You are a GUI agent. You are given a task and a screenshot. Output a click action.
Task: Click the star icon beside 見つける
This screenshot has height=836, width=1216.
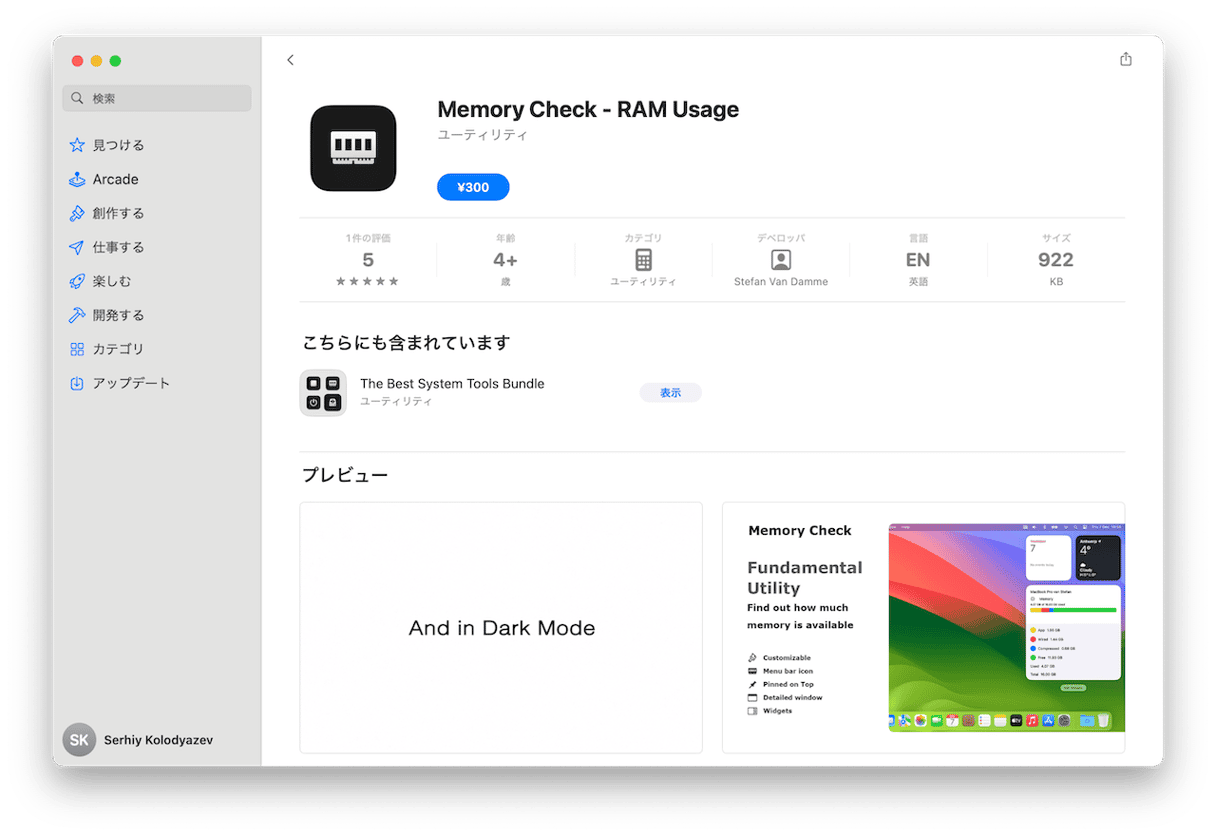tap(77, 145)
